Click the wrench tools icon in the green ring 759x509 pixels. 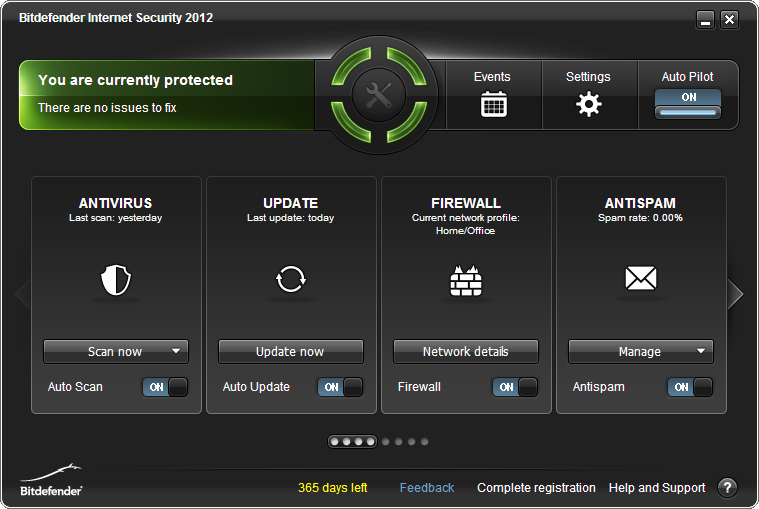pos(379,96)
